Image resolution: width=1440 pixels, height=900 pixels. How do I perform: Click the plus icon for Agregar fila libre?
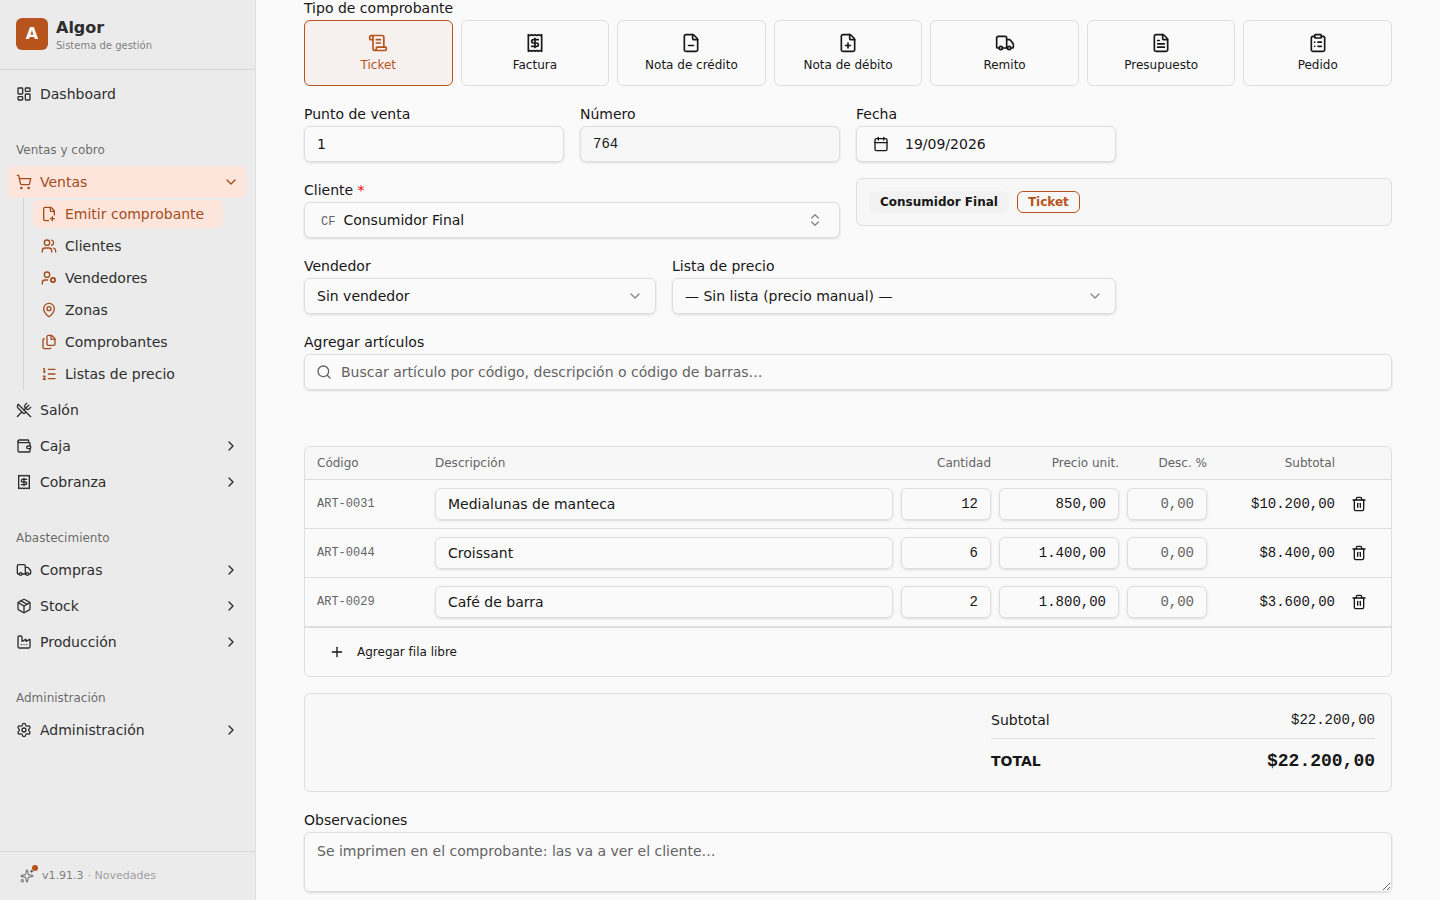point(337,652)
